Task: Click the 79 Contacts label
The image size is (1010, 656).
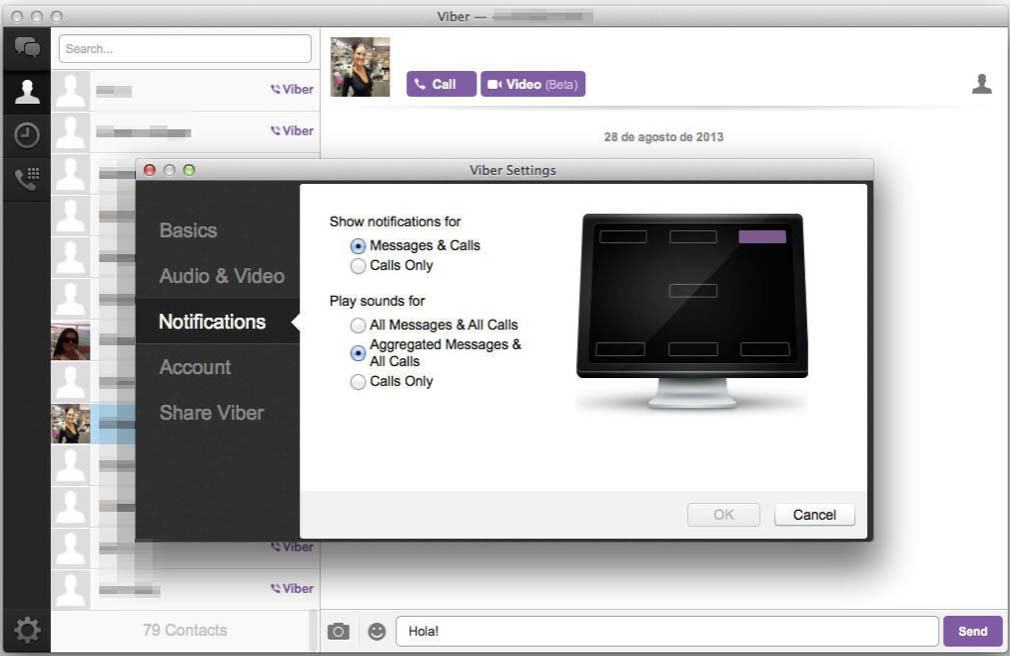Action: [185, 630]
